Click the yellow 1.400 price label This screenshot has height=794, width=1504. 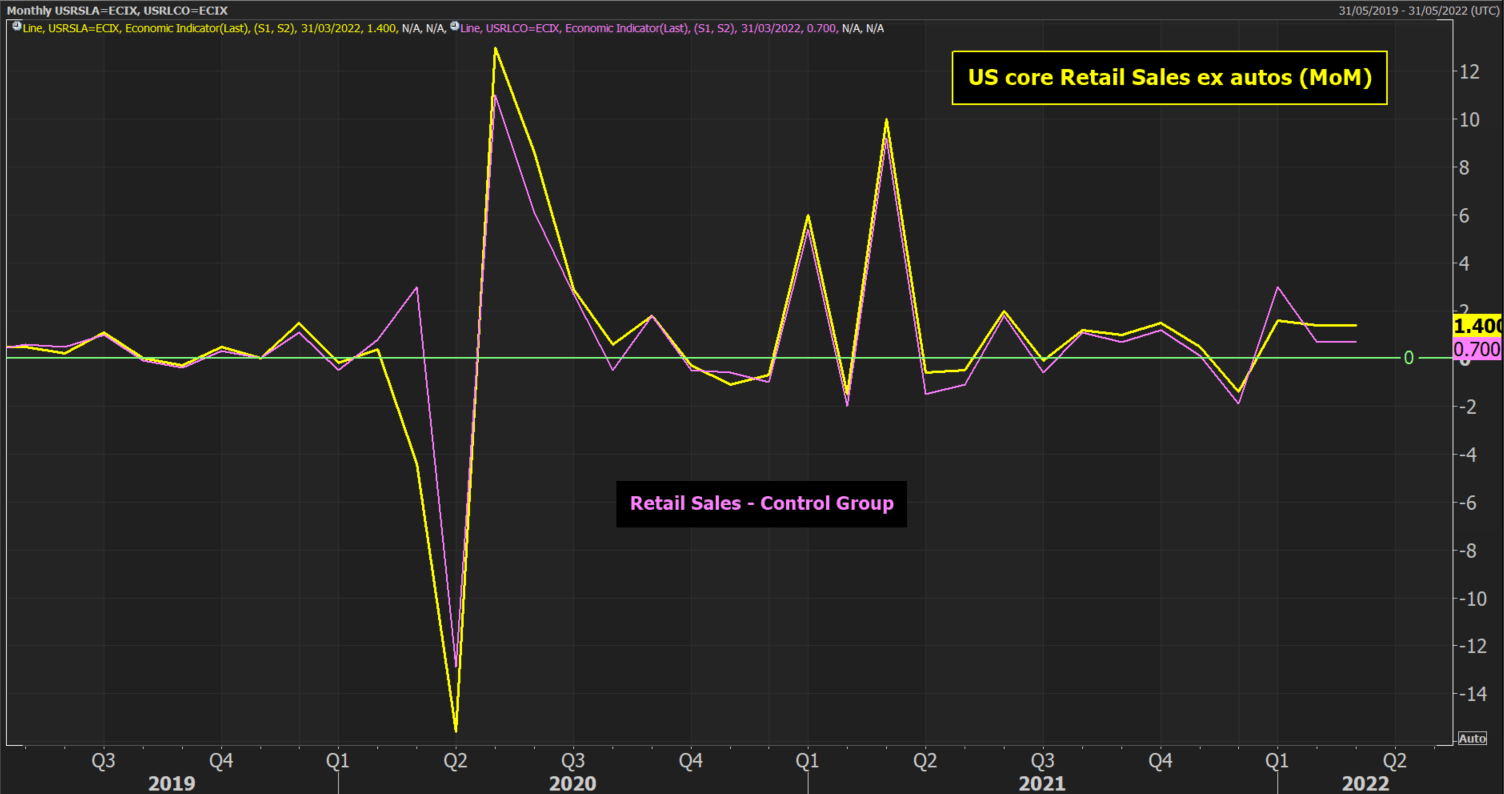pos(1476,326)
